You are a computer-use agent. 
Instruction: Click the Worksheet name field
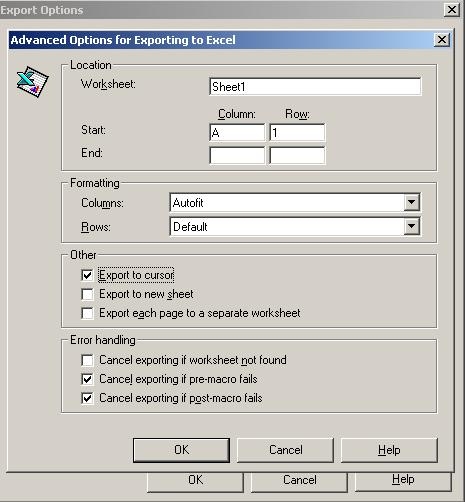pos(315,87)
